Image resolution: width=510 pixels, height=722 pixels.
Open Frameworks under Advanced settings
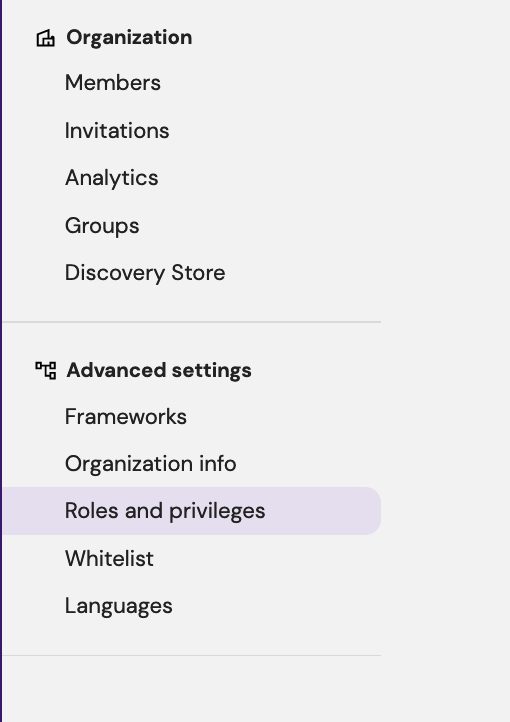[126, 417]
